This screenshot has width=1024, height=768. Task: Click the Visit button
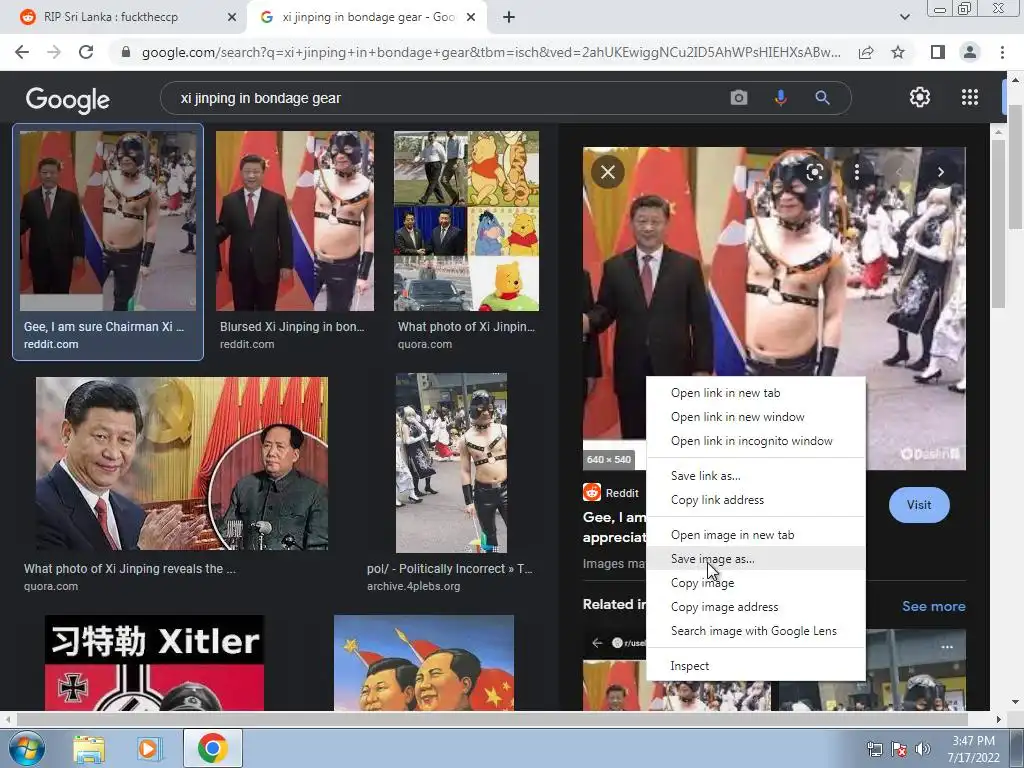pyautogui.click(x=919, y=505)
